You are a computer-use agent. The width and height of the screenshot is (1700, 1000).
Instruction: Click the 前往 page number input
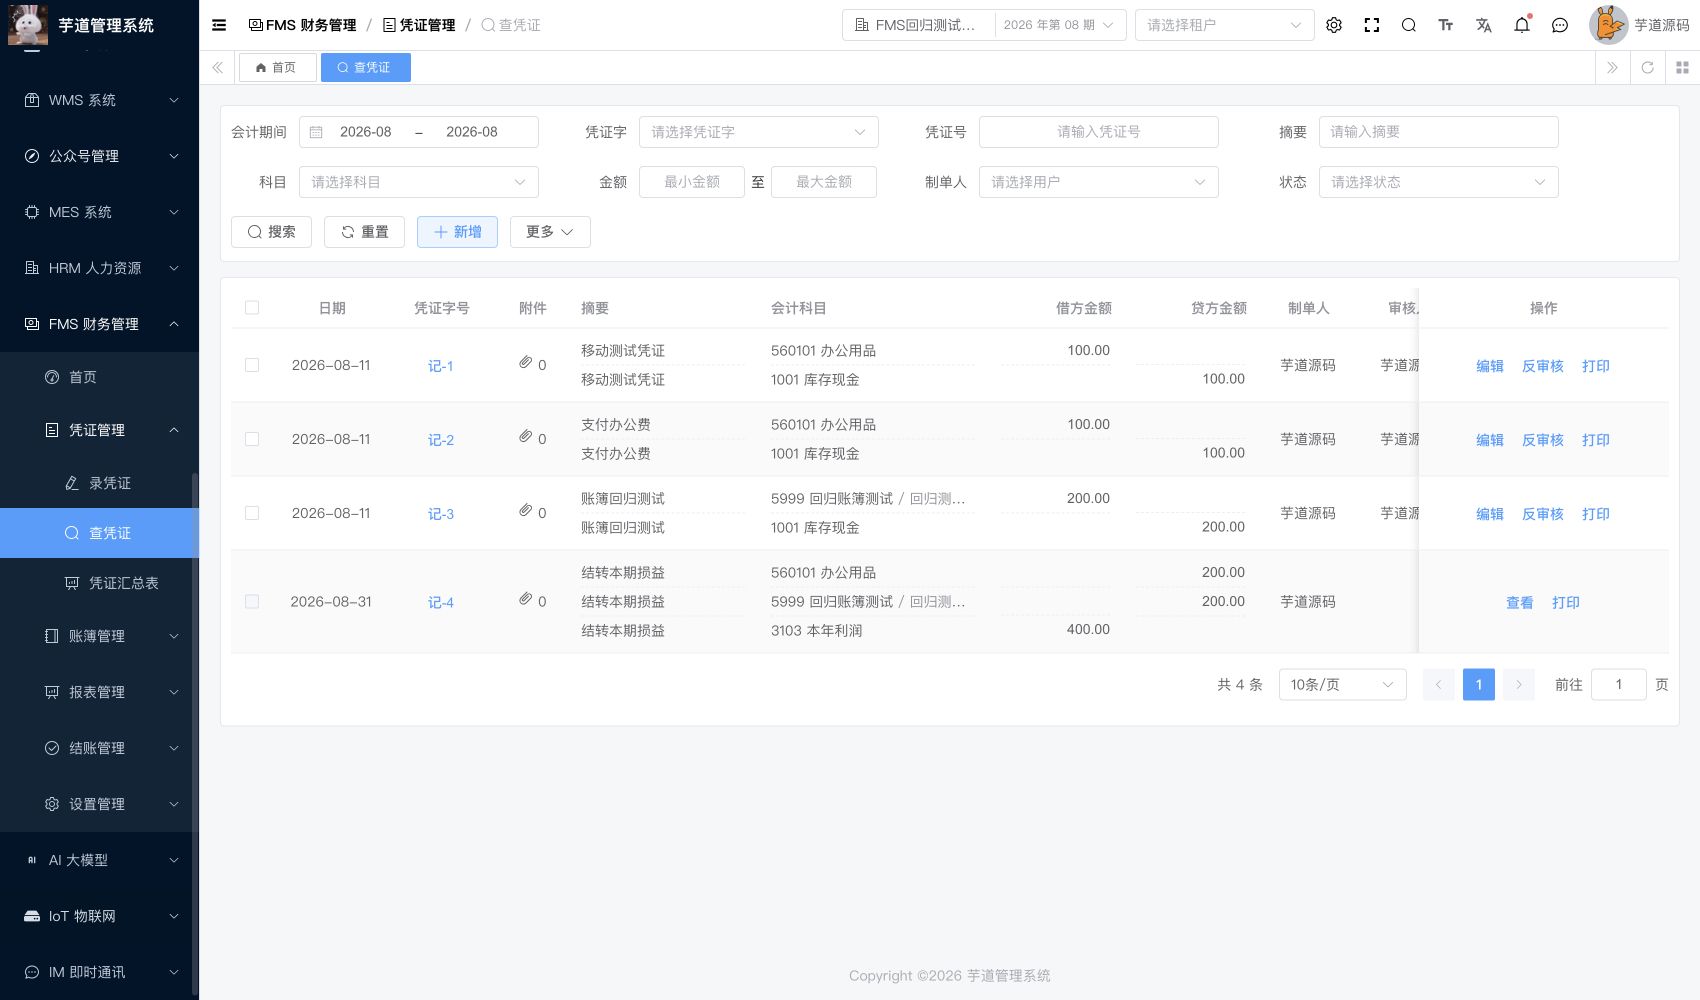[x=1618, y=684]
